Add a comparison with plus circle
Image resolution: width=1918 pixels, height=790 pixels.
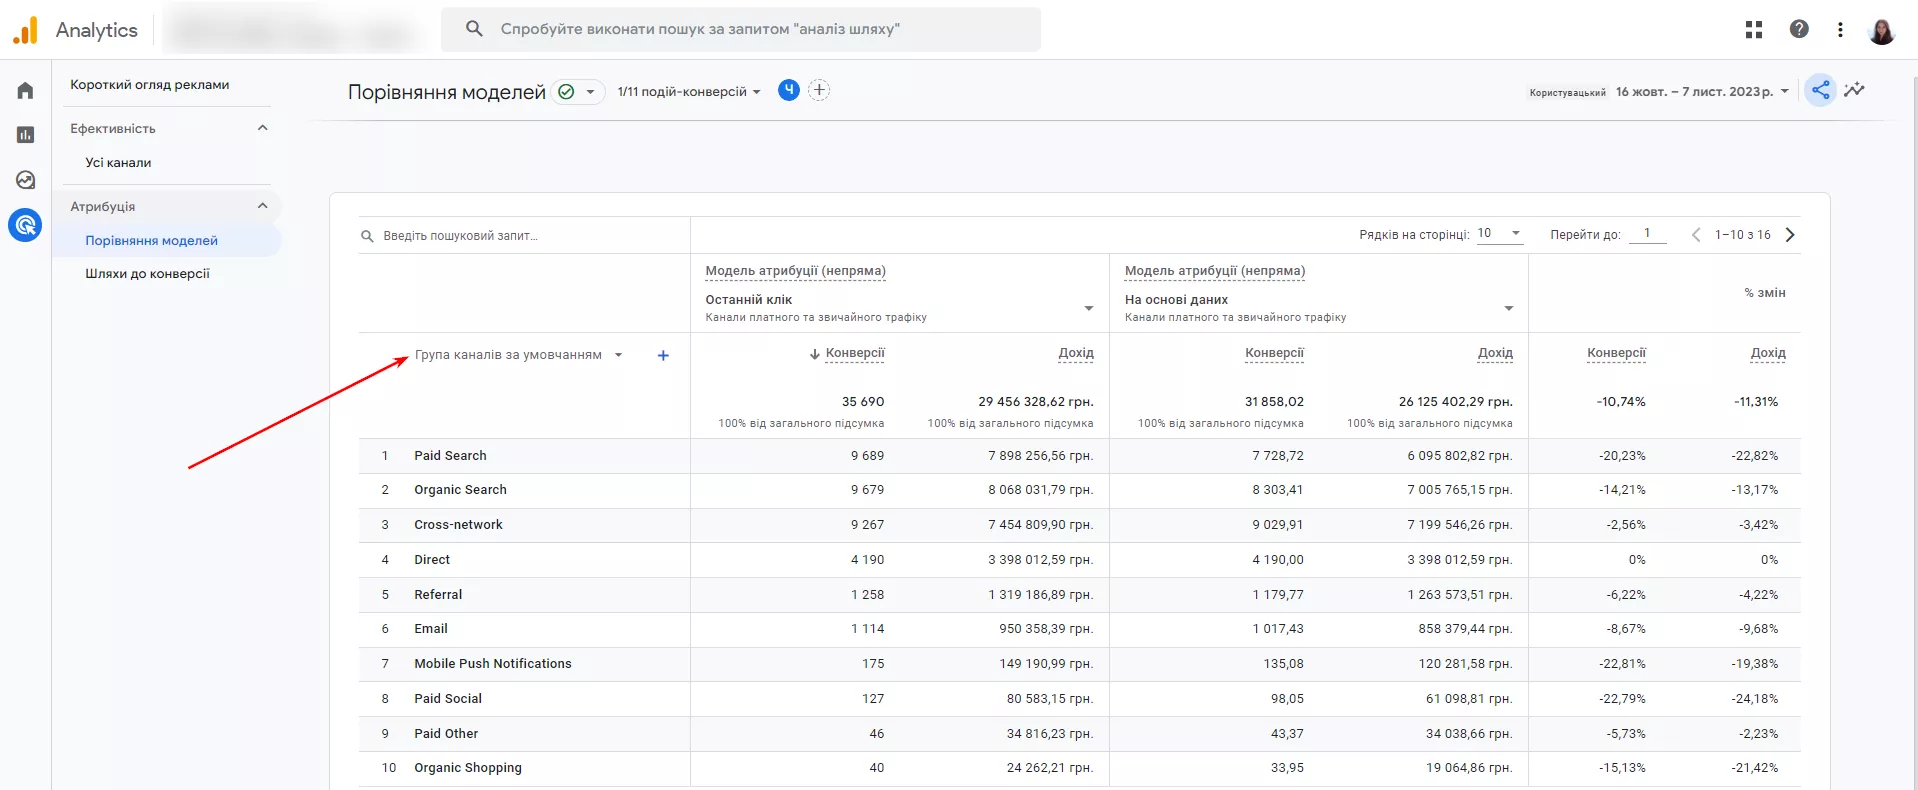pos(819,90)
